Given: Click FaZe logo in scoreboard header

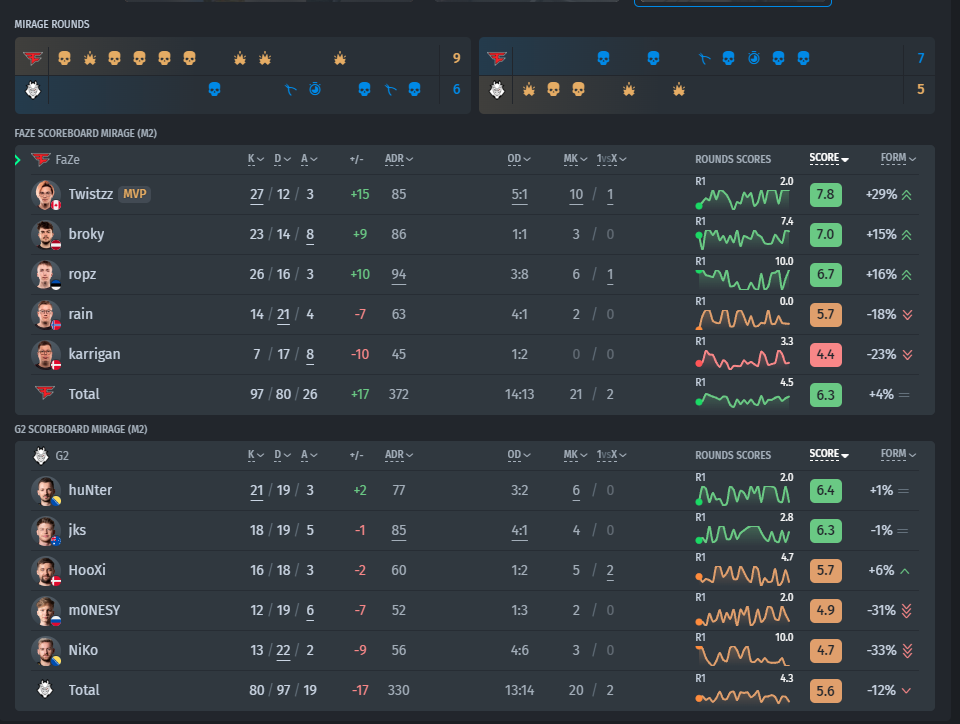Looking at the screenshot, I should [x=40, y=159].
